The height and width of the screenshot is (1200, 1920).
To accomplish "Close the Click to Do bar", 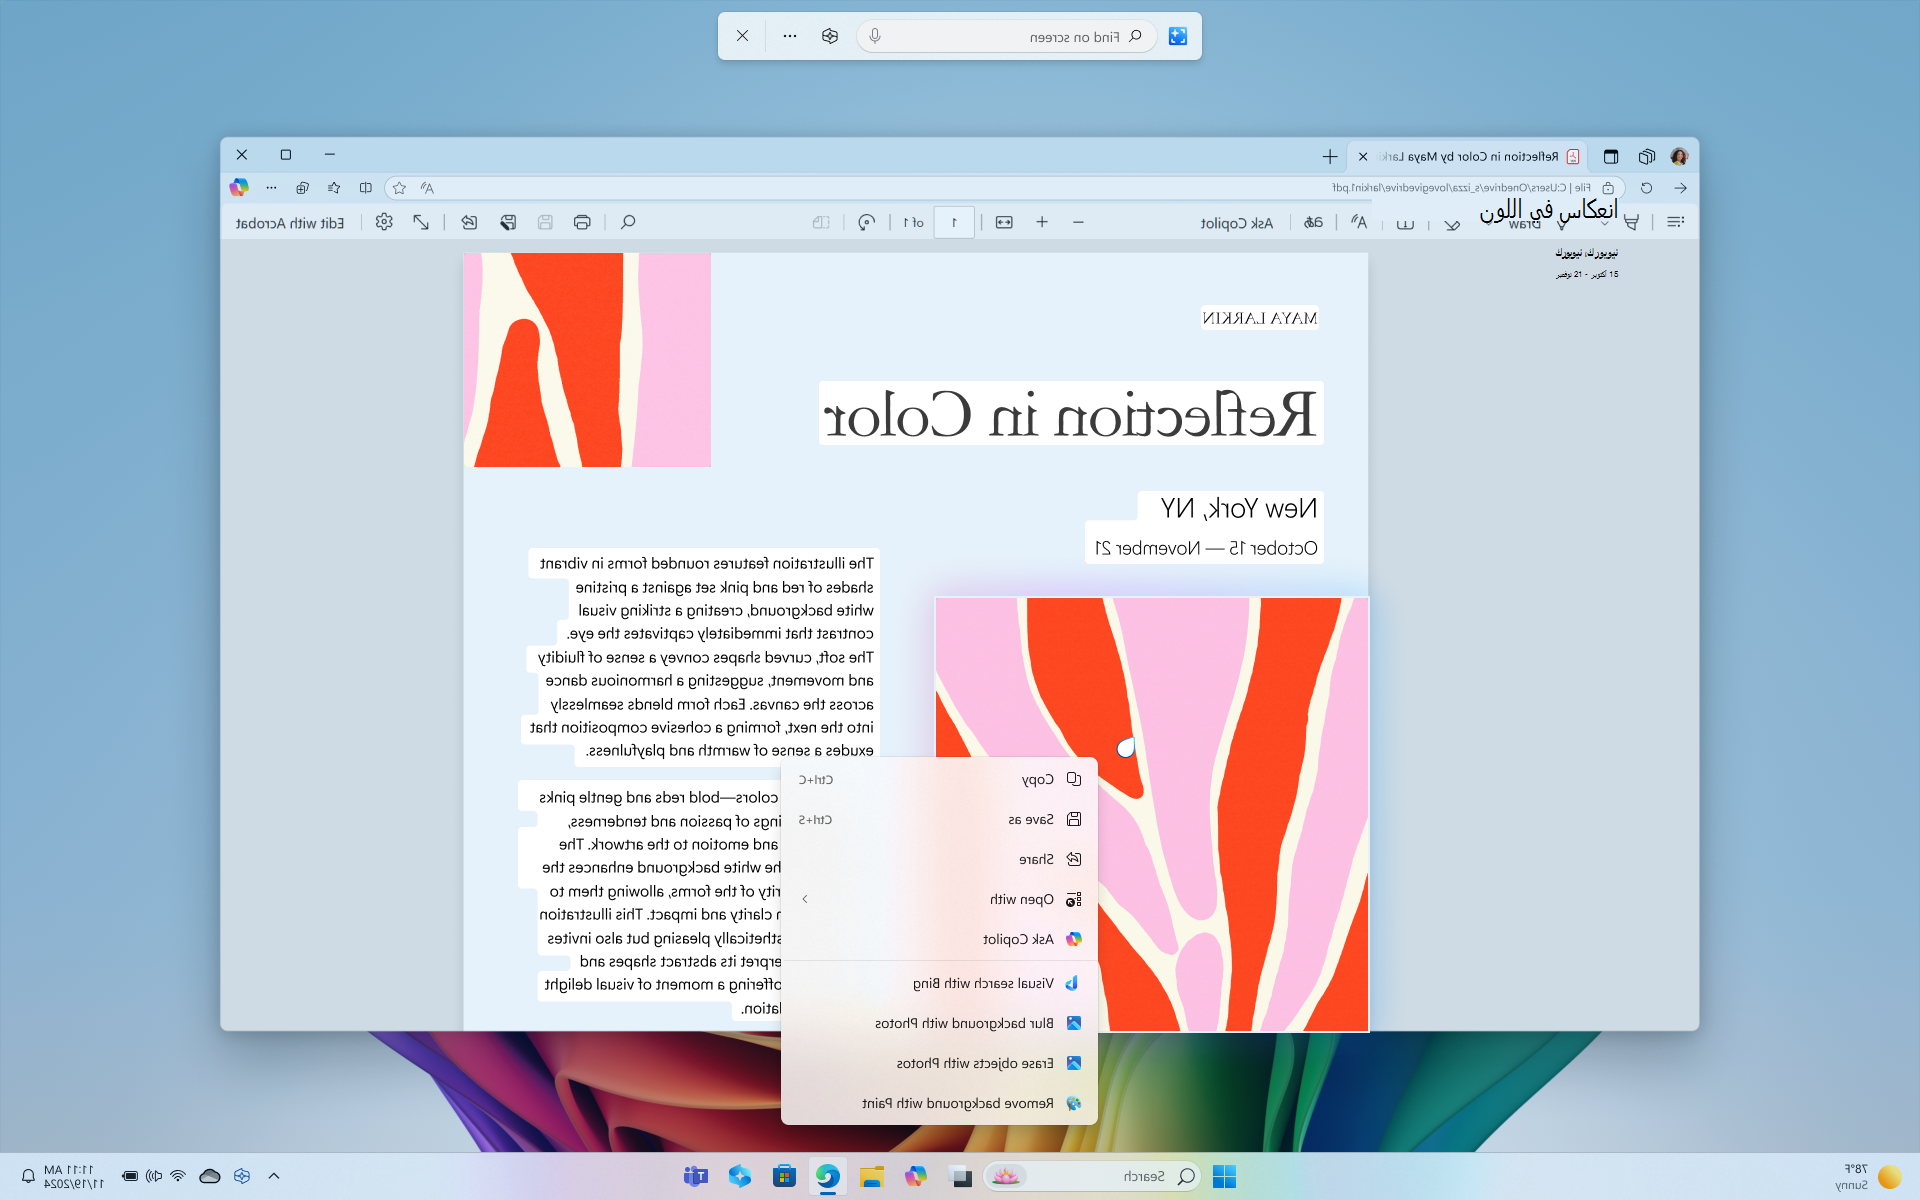I will pos(742,36).
